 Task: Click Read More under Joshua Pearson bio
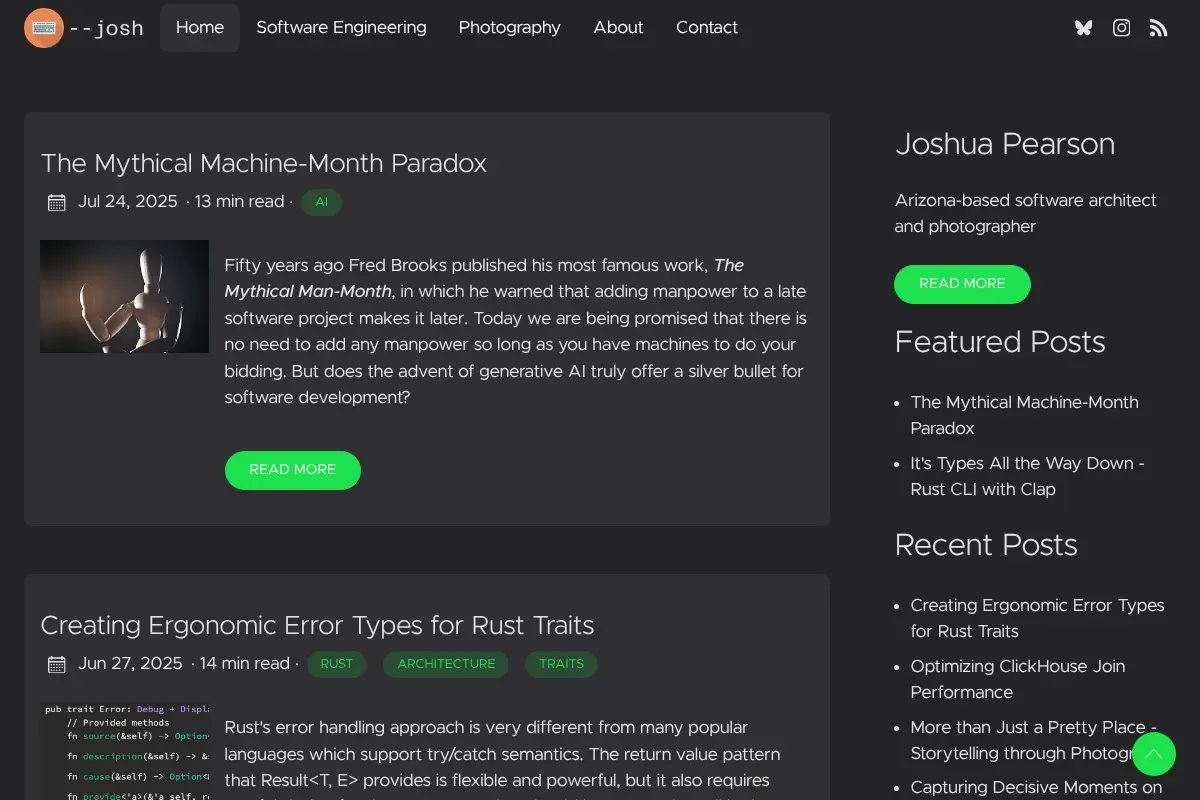point(962,284)
